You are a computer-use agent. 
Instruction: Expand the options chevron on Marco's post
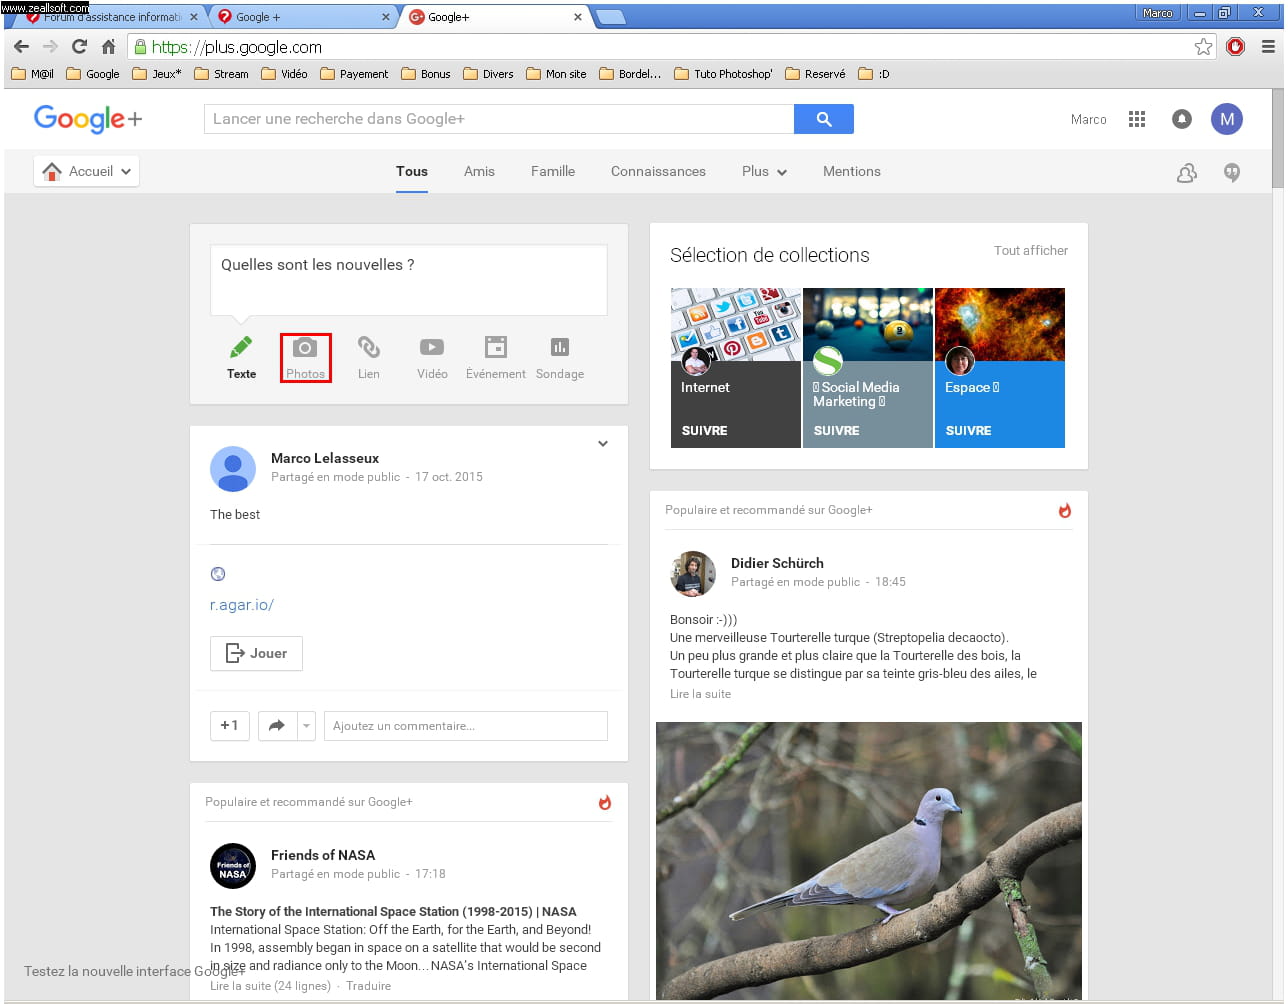pyautogui.click(x=603, y=444)
